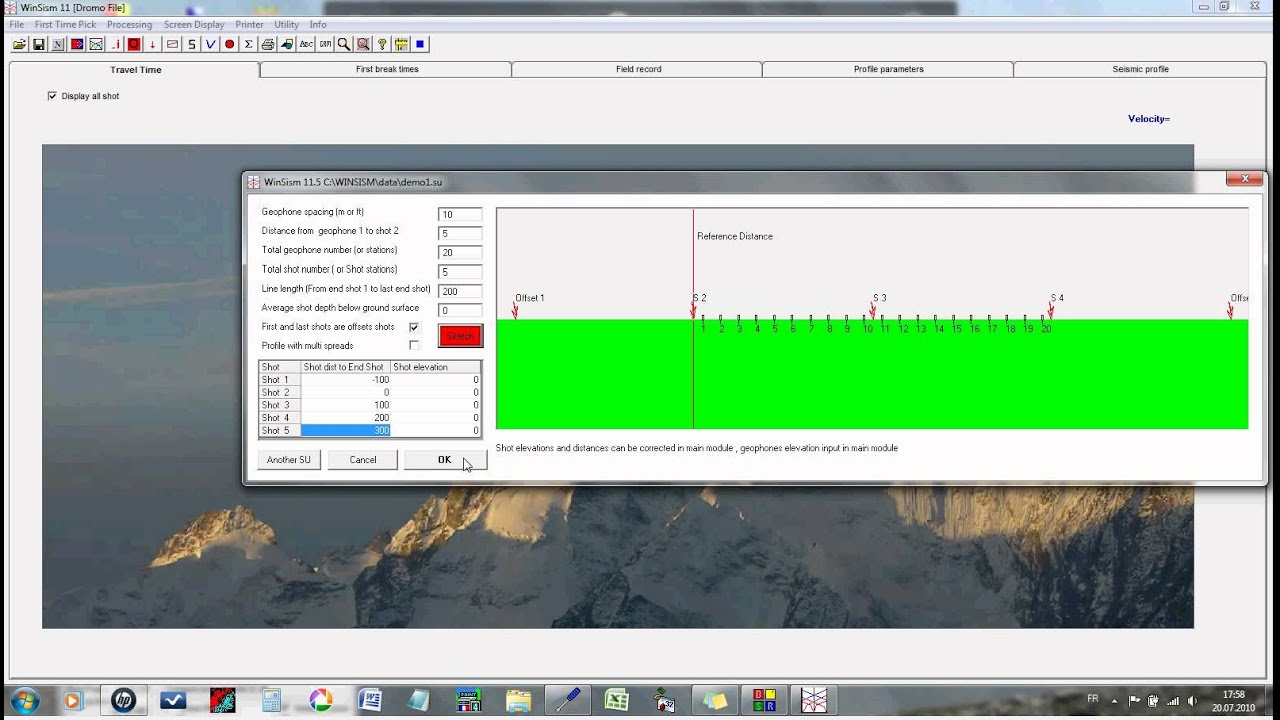Switch to the Field record tab
The height and width of the screenshot is (720, 1280).
click(638, 70)
